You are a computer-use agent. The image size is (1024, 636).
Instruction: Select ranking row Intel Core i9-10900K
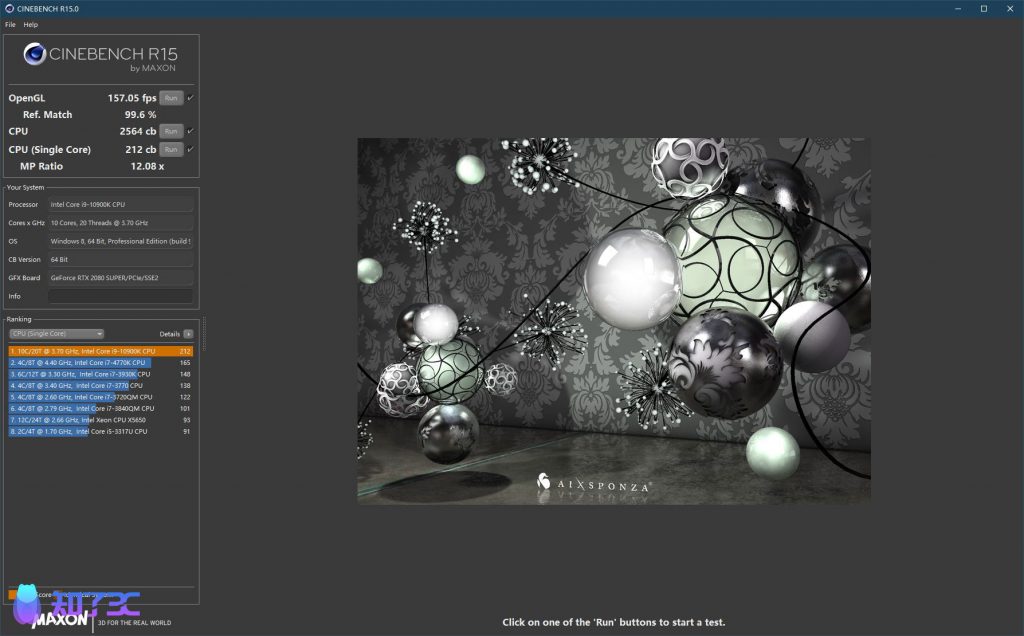point(101,351)
